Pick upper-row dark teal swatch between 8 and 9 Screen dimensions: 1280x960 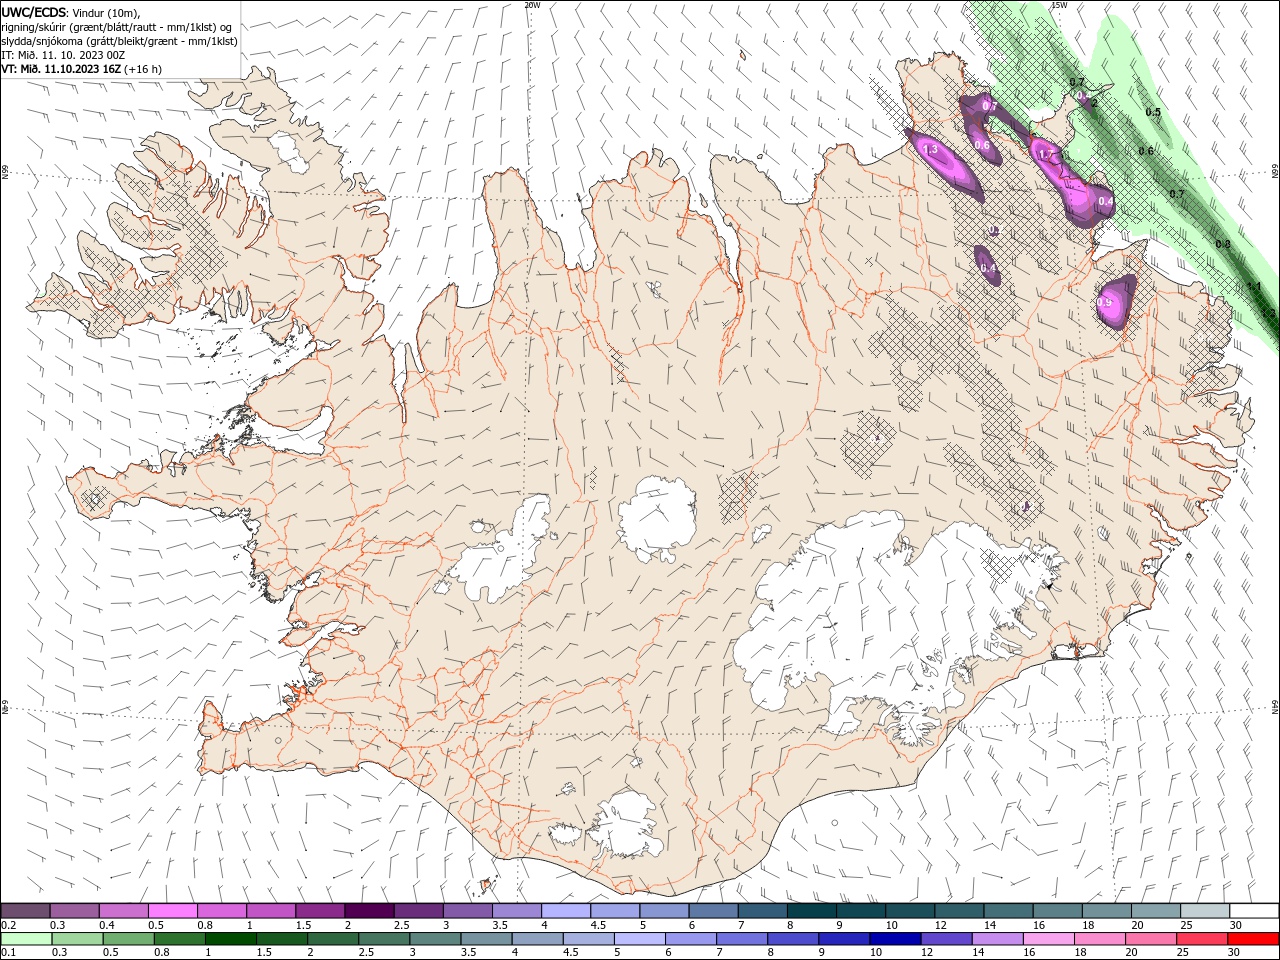(x=812, y=910)
